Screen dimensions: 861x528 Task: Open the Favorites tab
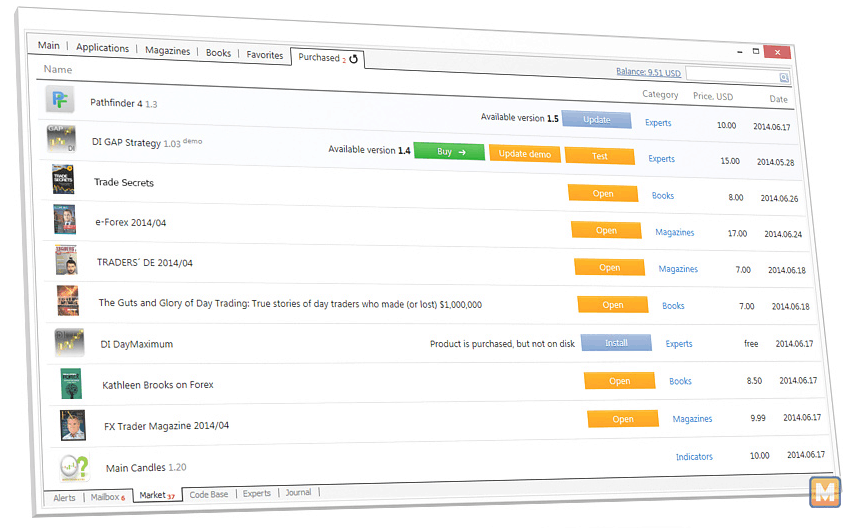[265, 55]
